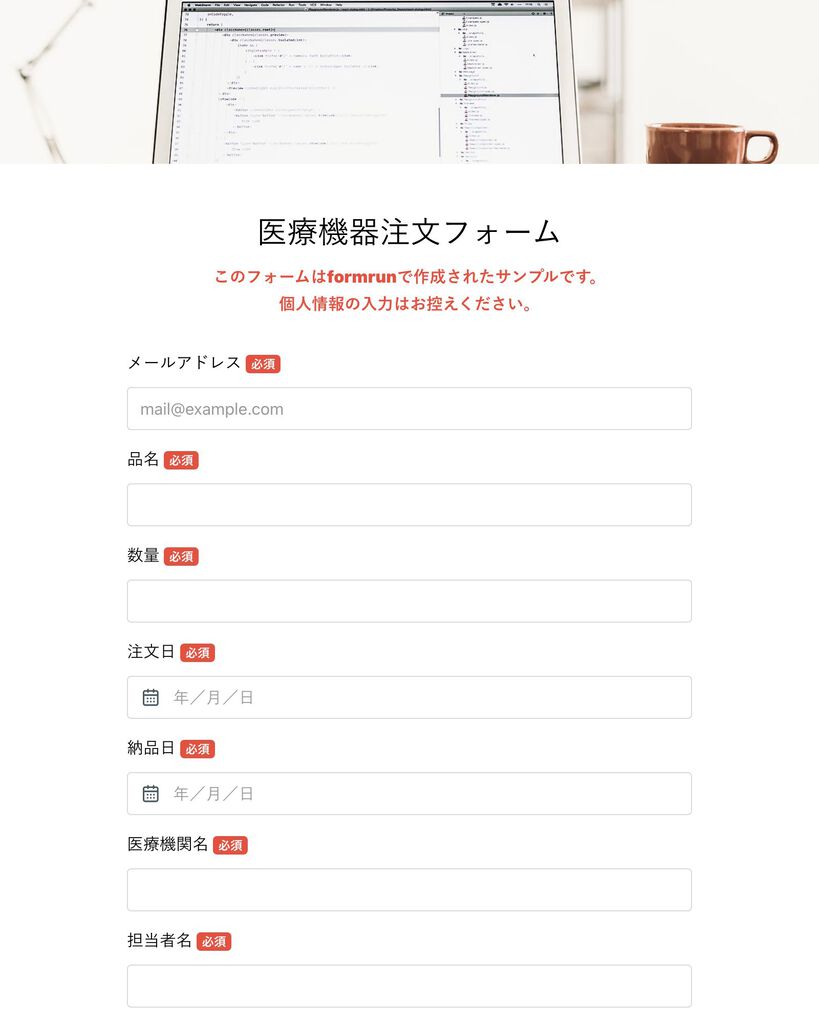Viewport: 819px width, 1024px height.
Task: Click the calendar icon in 納品日 field
Action: (x=150, y=793)
